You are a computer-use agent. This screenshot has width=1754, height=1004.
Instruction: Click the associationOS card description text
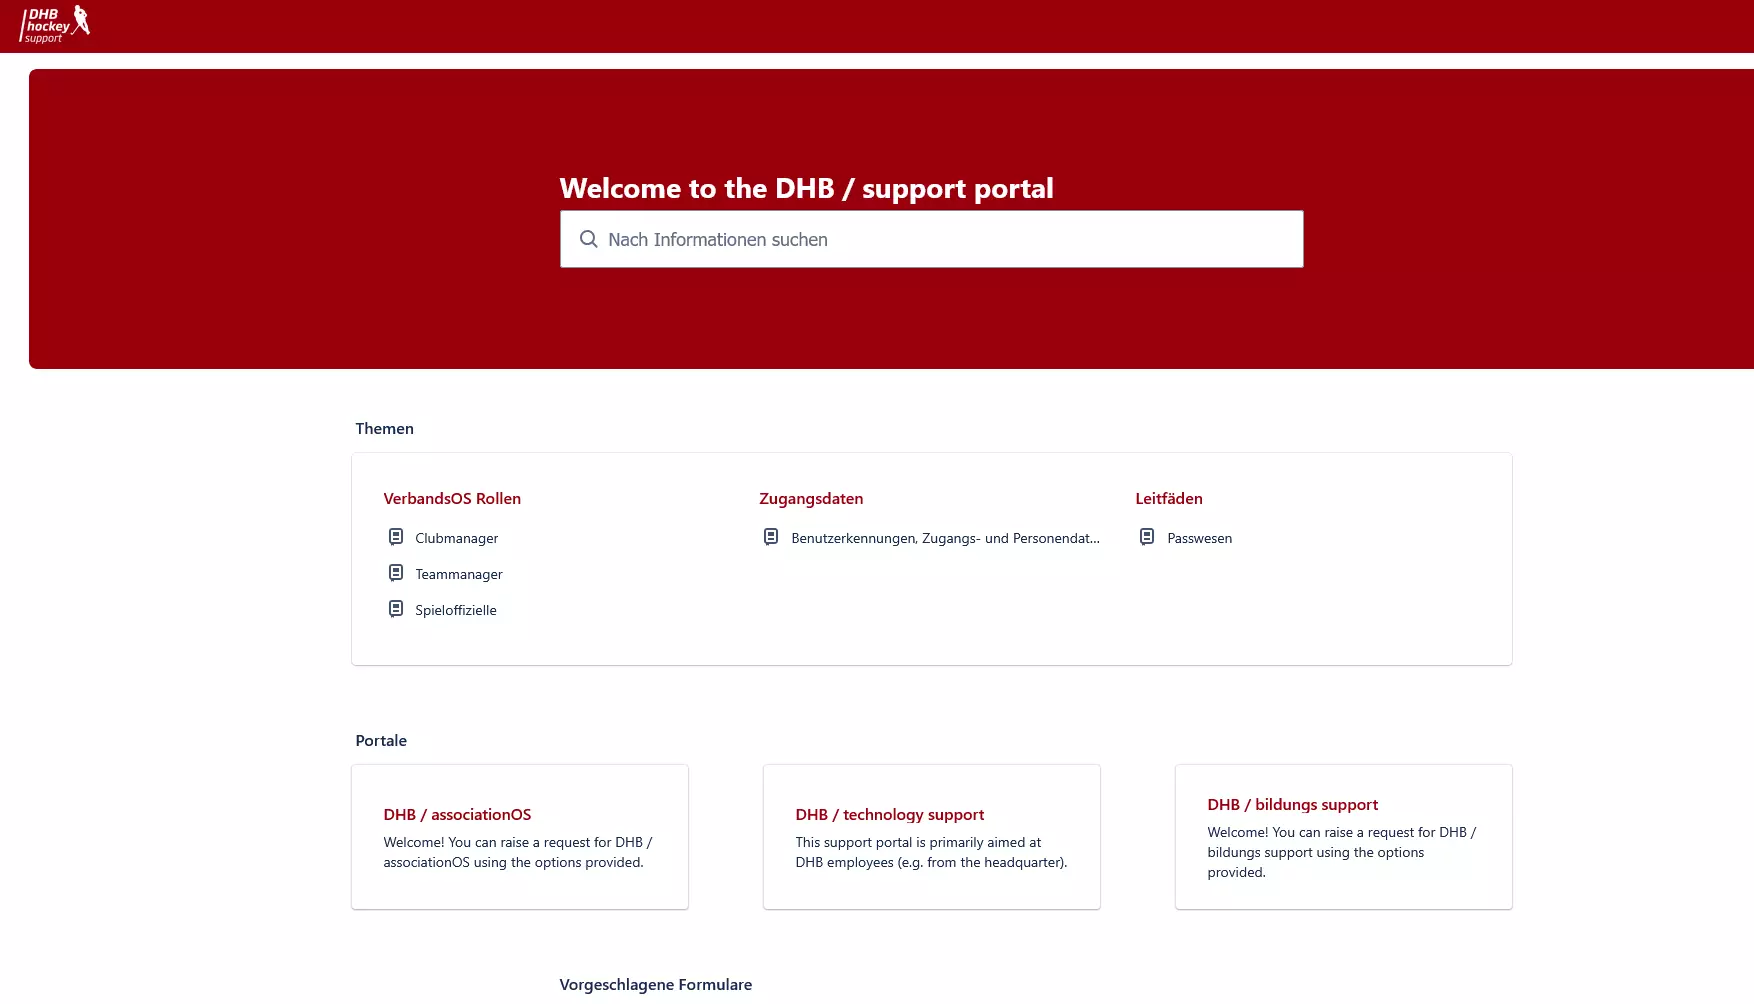(x=518, y=852)
